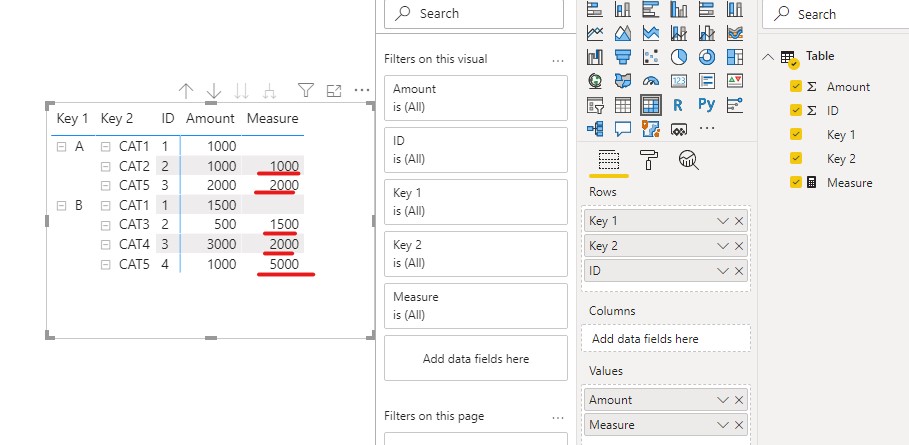Select the Treemap visualization icon
The width and height of the screenshot is (909, 445).
pos(735,57)
